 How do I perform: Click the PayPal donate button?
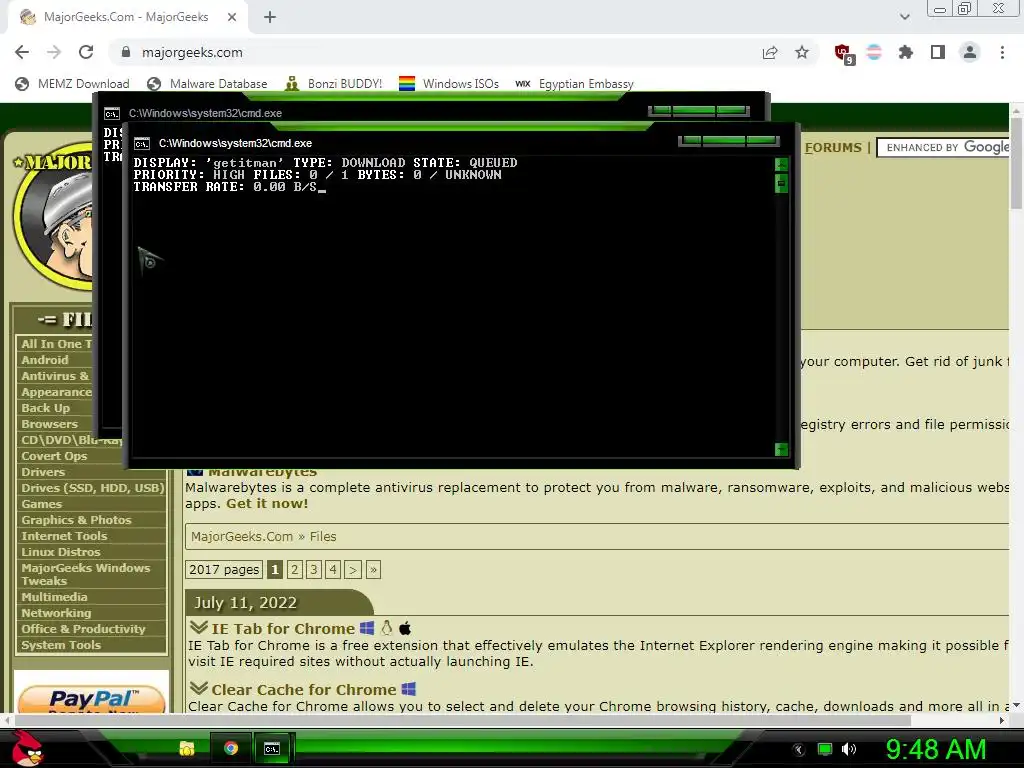click(91, 697)
